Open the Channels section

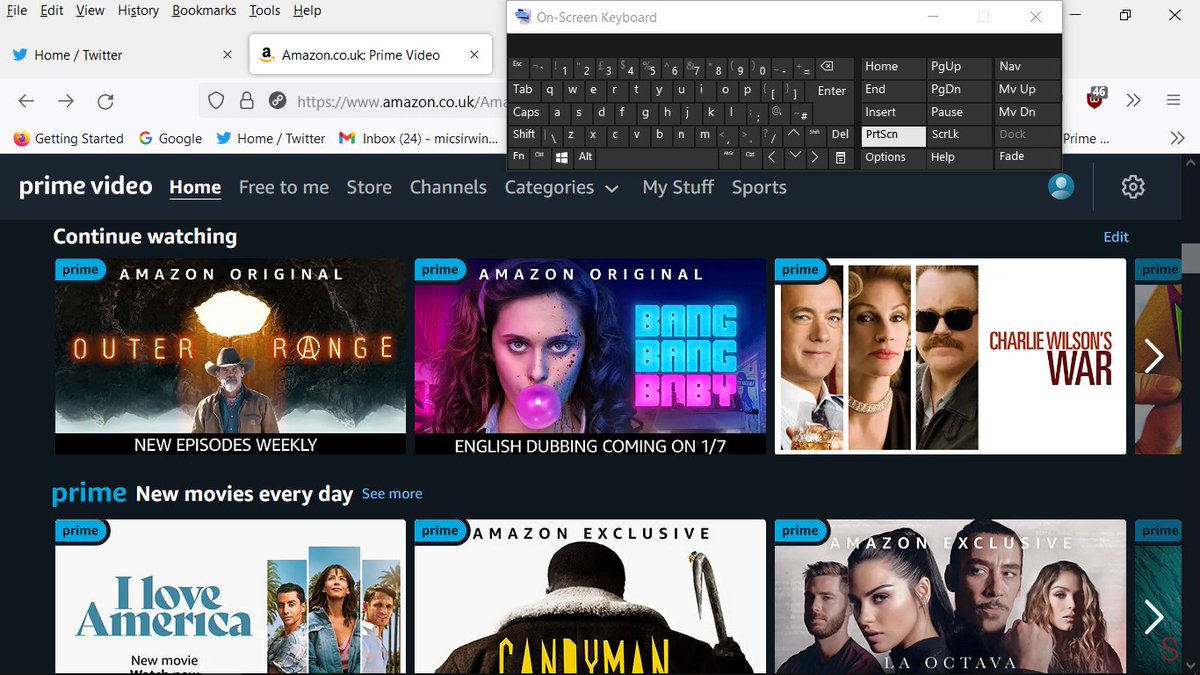(448, 187)
